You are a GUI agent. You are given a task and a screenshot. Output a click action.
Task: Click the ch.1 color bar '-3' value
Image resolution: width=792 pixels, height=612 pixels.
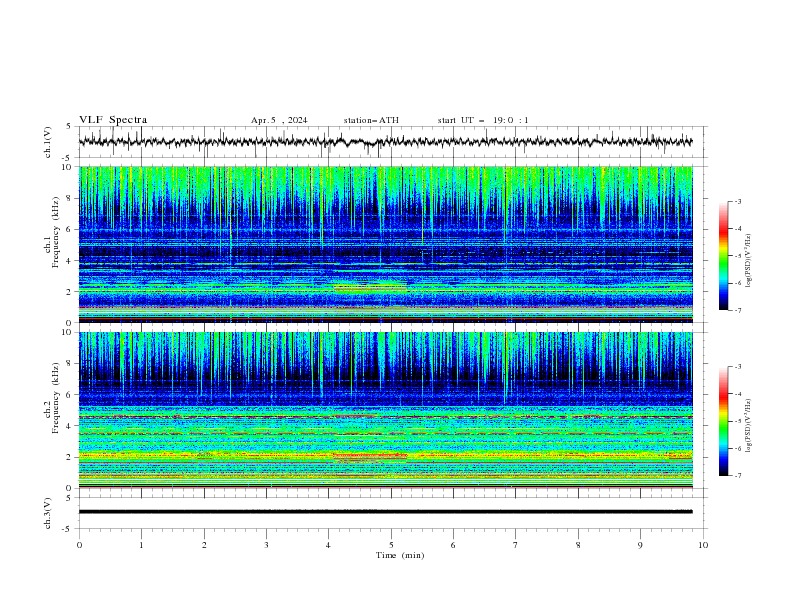tap(737, 201)
